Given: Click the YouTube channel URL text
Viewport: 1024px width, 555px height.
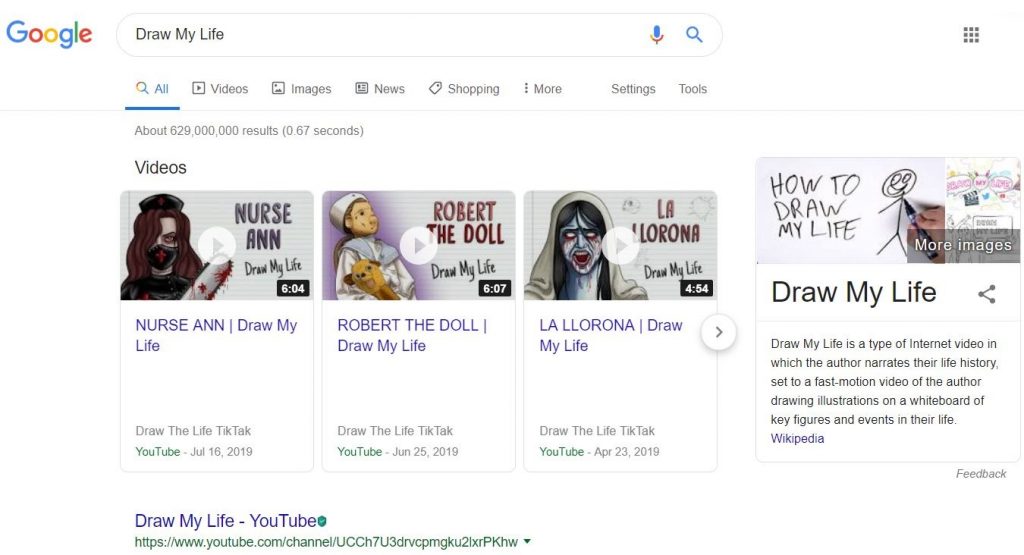Looking at the screenshot, I should [326, 542].
